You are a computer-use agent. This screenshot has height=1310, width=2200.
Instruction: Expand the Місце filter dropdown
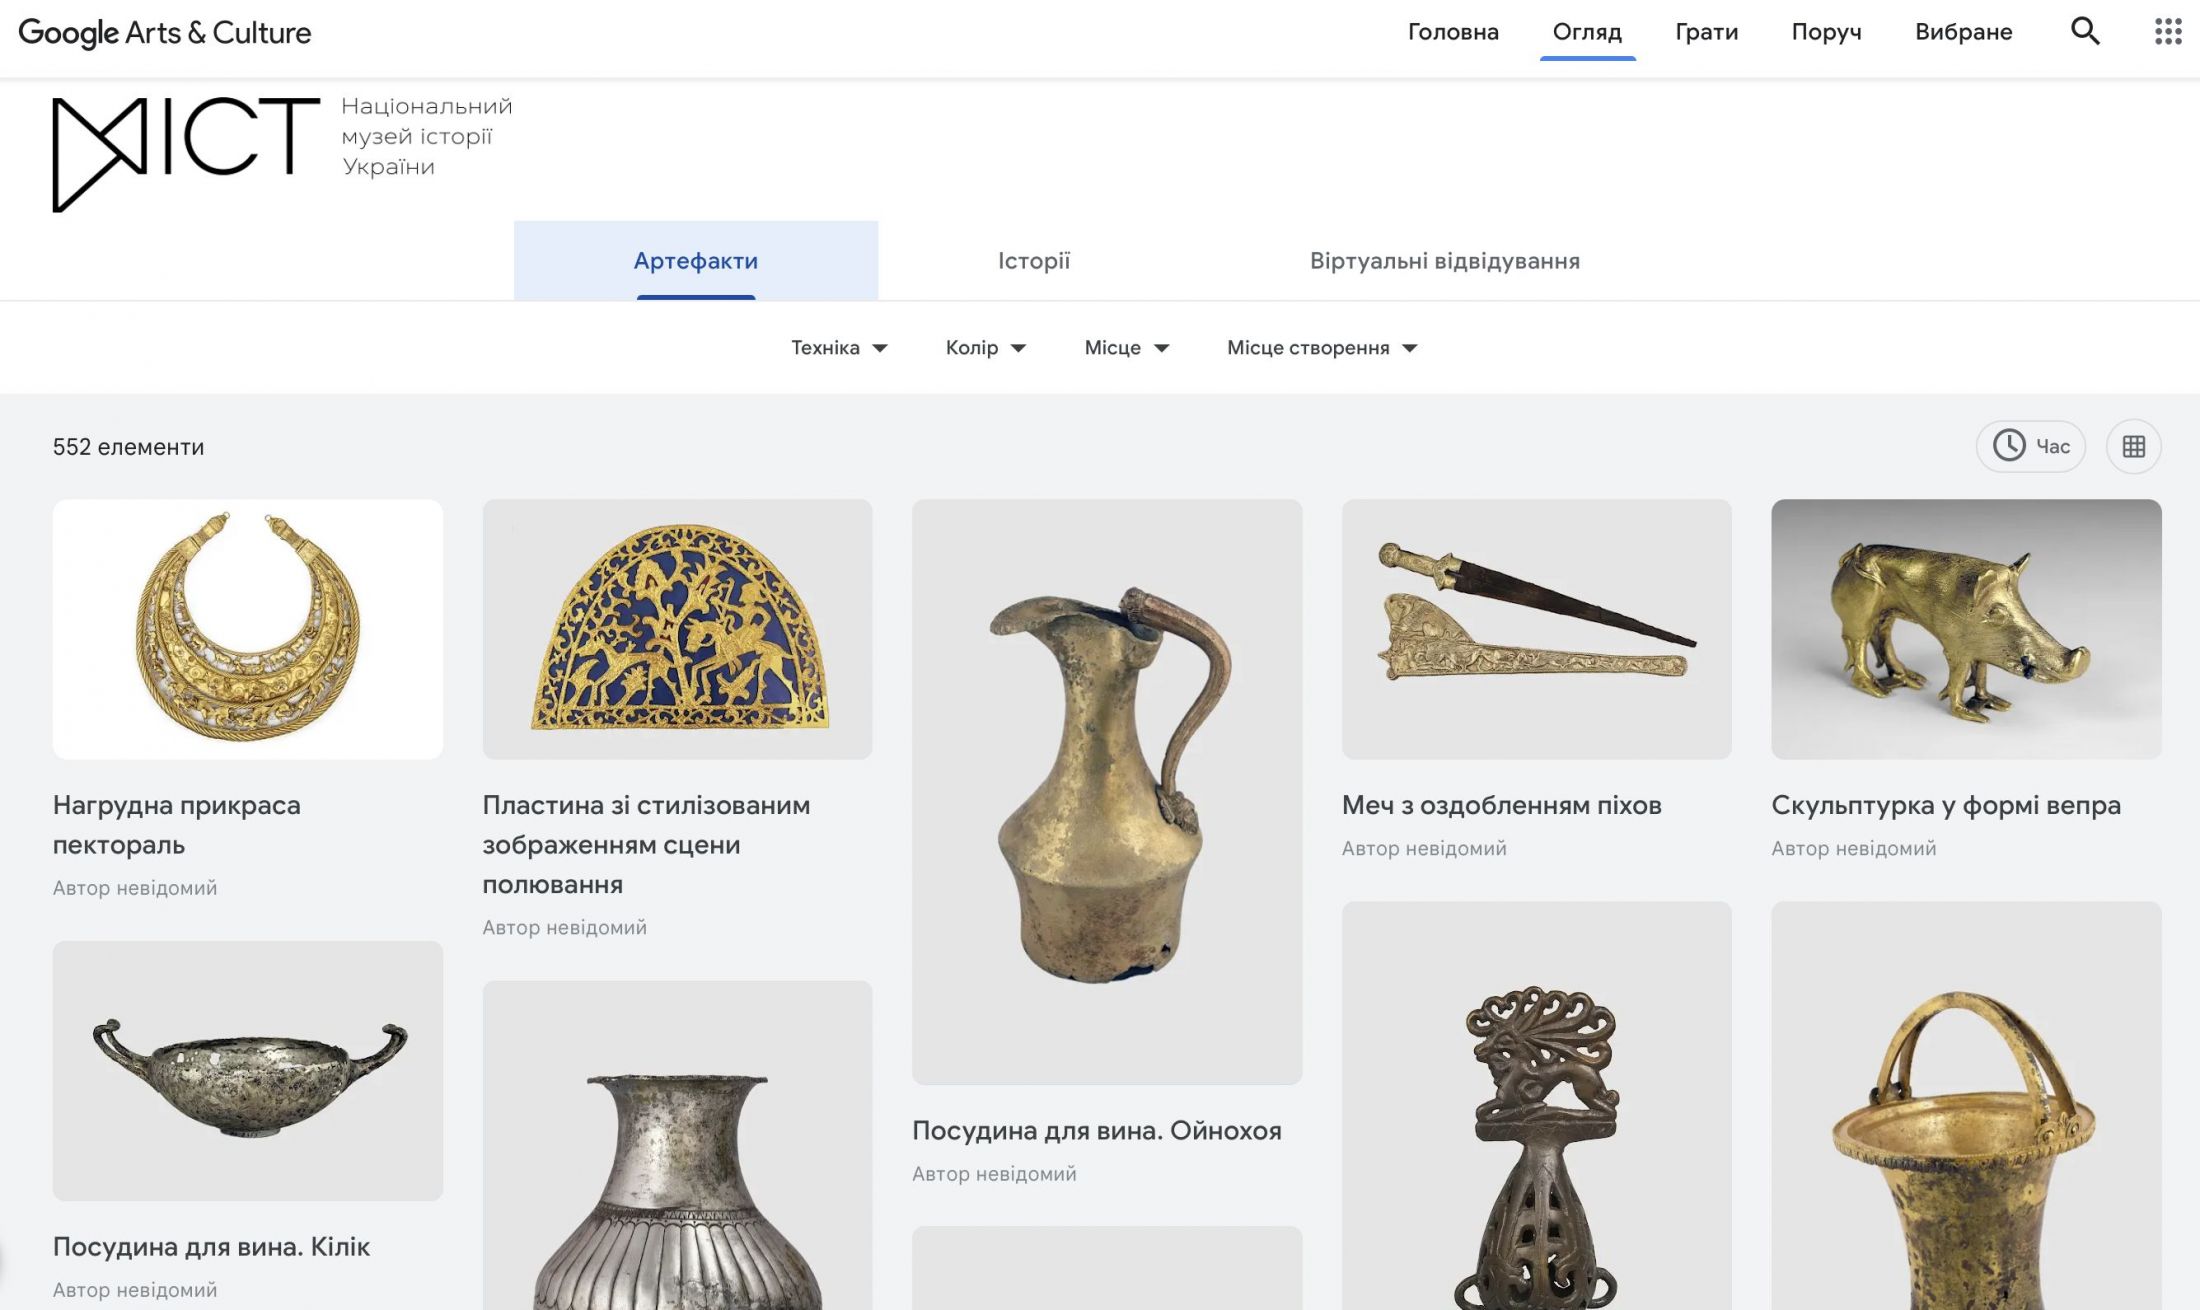[1127, 347]
